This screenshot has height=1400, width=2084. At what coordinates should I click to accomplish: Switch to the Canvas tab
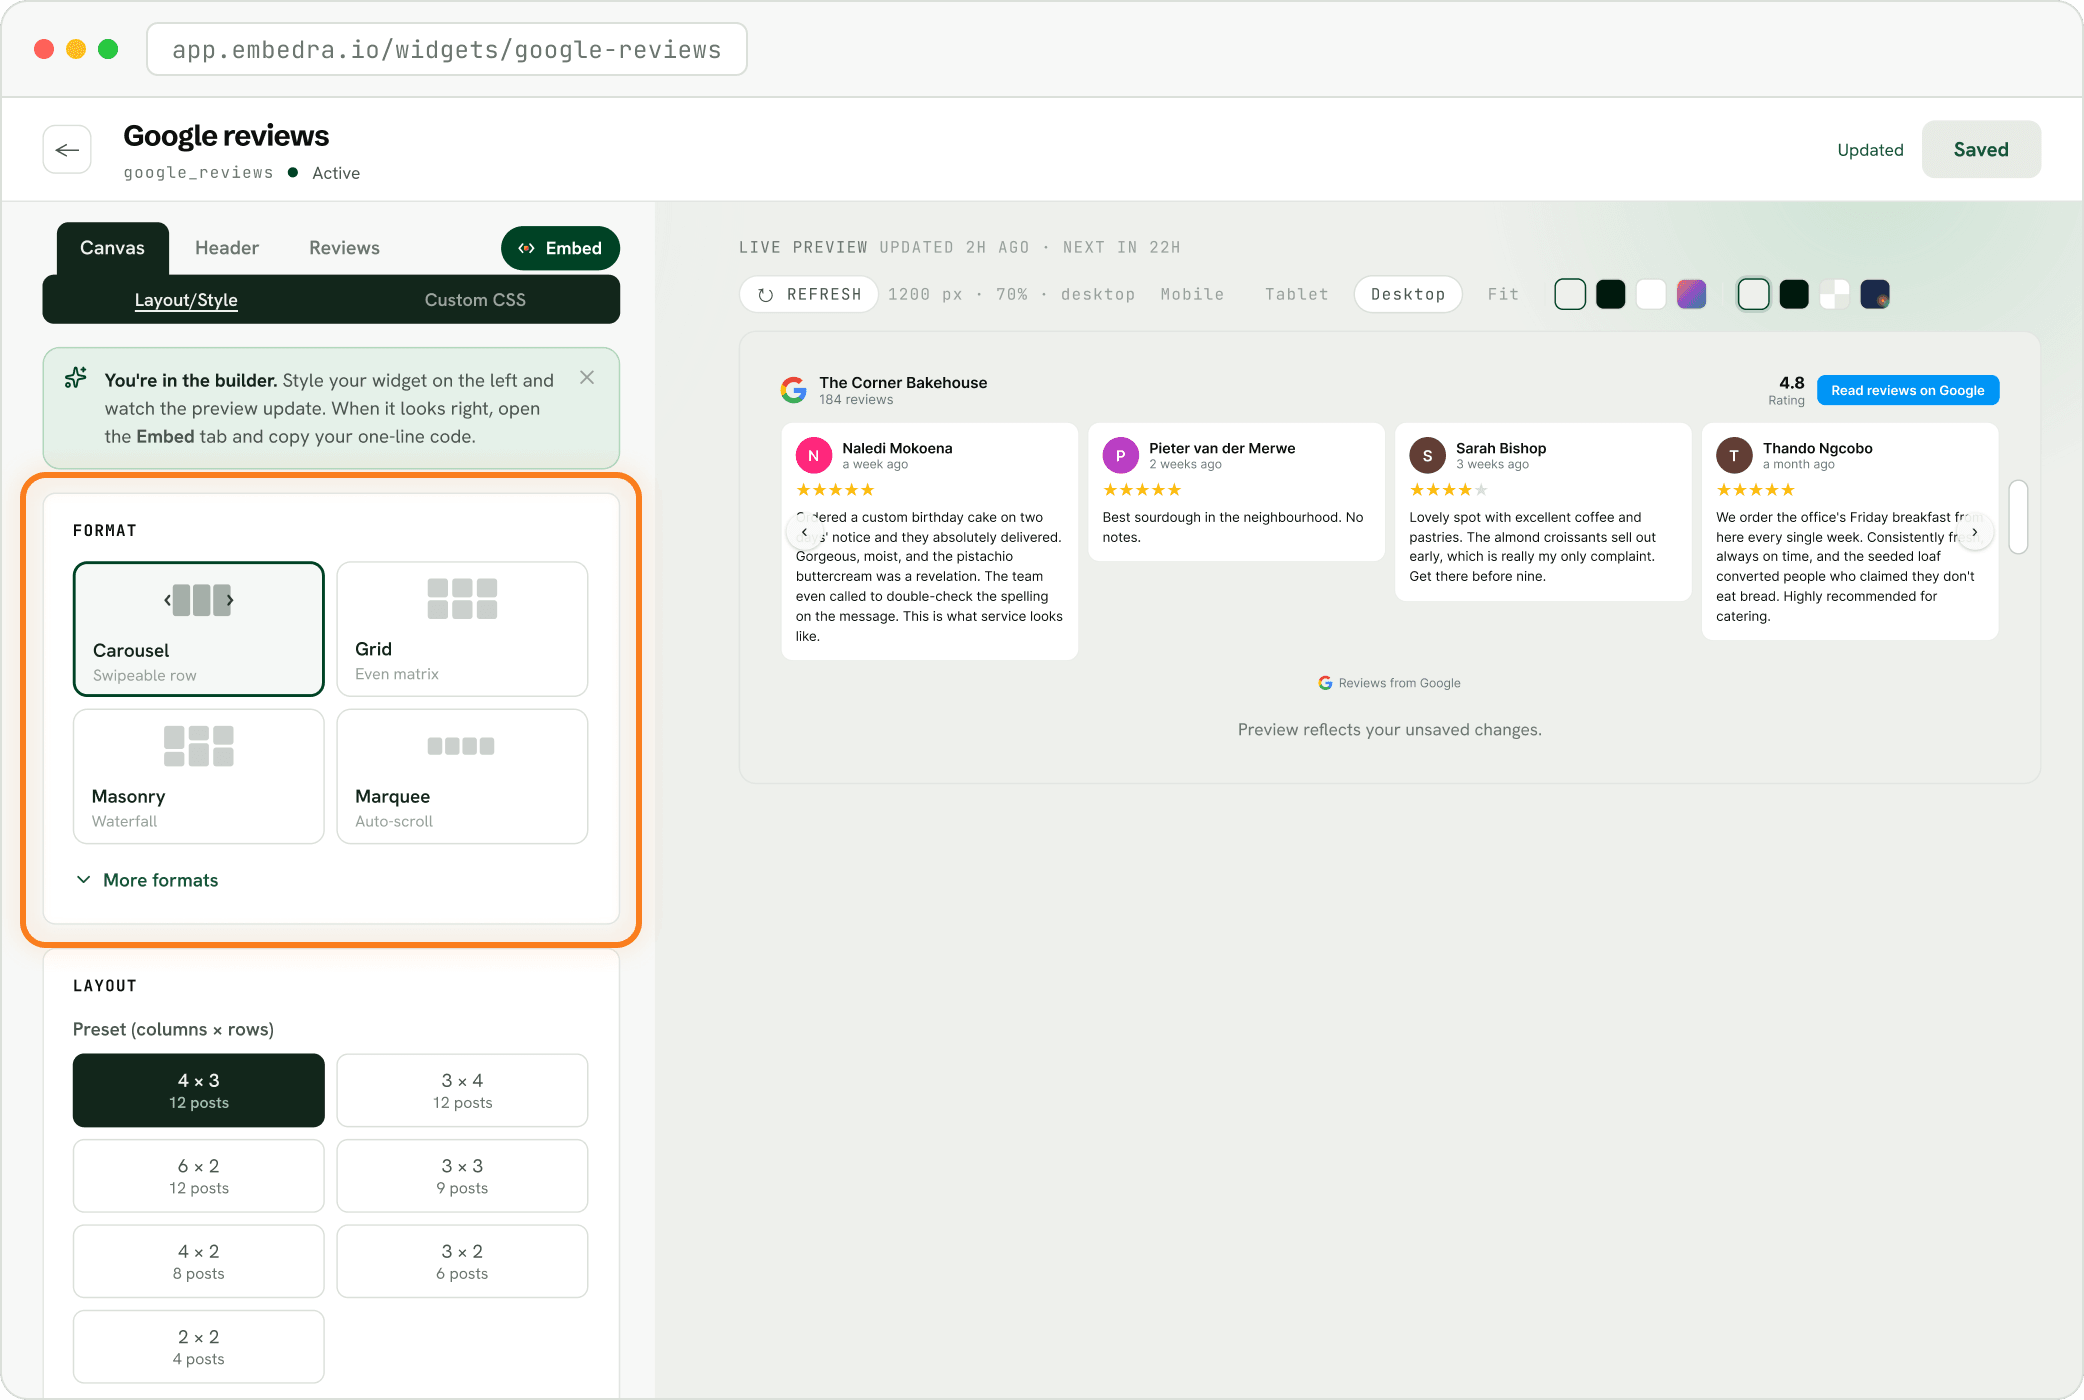(x=112, y=248)
